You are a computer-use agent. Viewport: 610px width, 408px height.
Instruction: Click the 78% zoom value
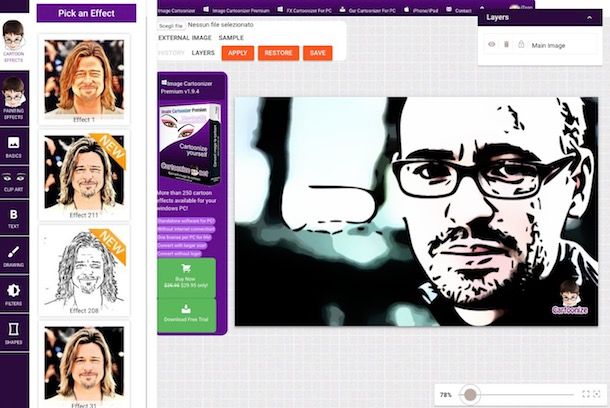pyautogui.click(x=445, y=394)
